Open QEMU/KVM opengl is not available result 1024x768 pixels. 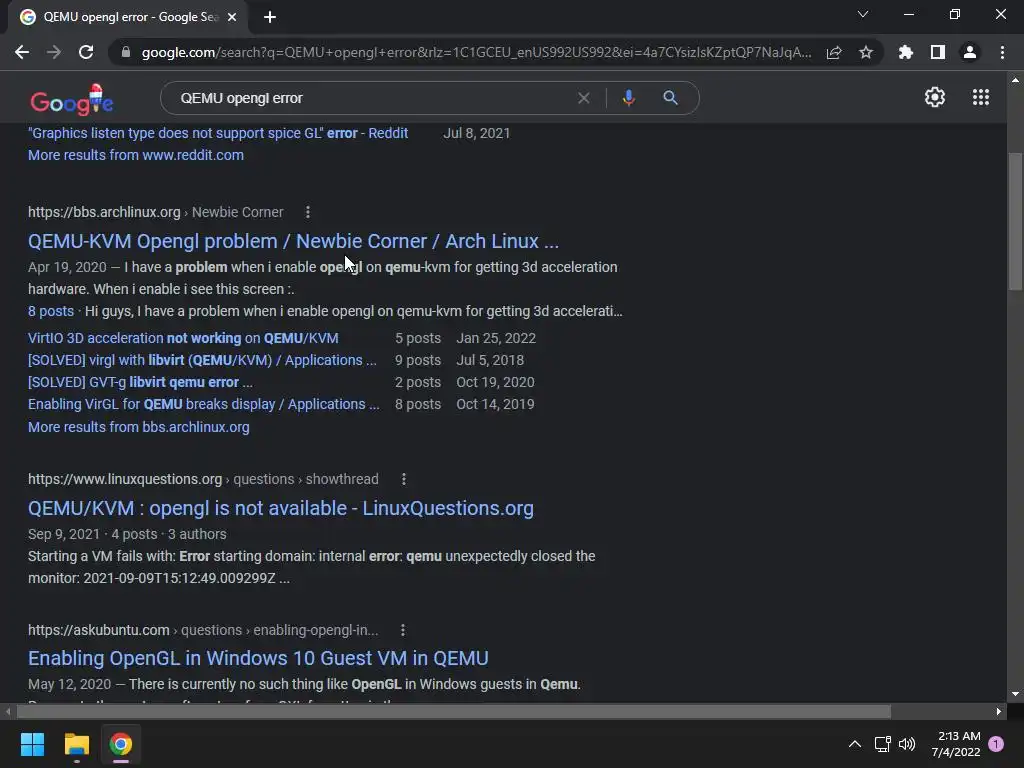click(281, 508)
